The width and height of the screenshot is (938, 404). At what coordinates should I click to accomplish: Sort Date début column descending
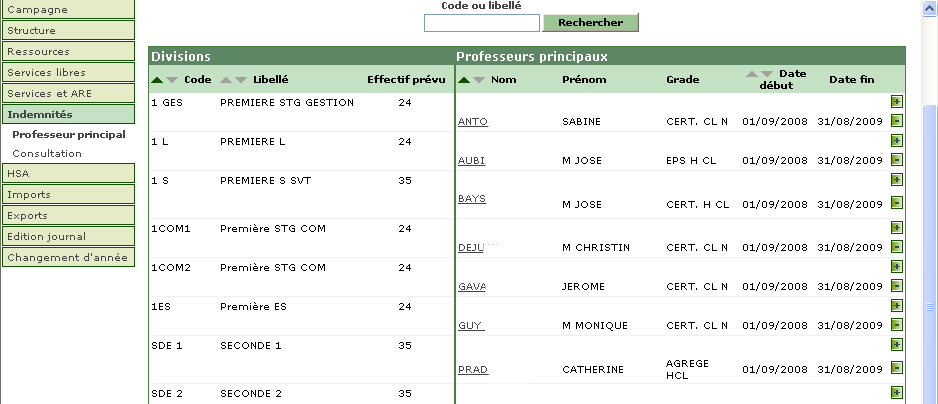tap(767, 74)
